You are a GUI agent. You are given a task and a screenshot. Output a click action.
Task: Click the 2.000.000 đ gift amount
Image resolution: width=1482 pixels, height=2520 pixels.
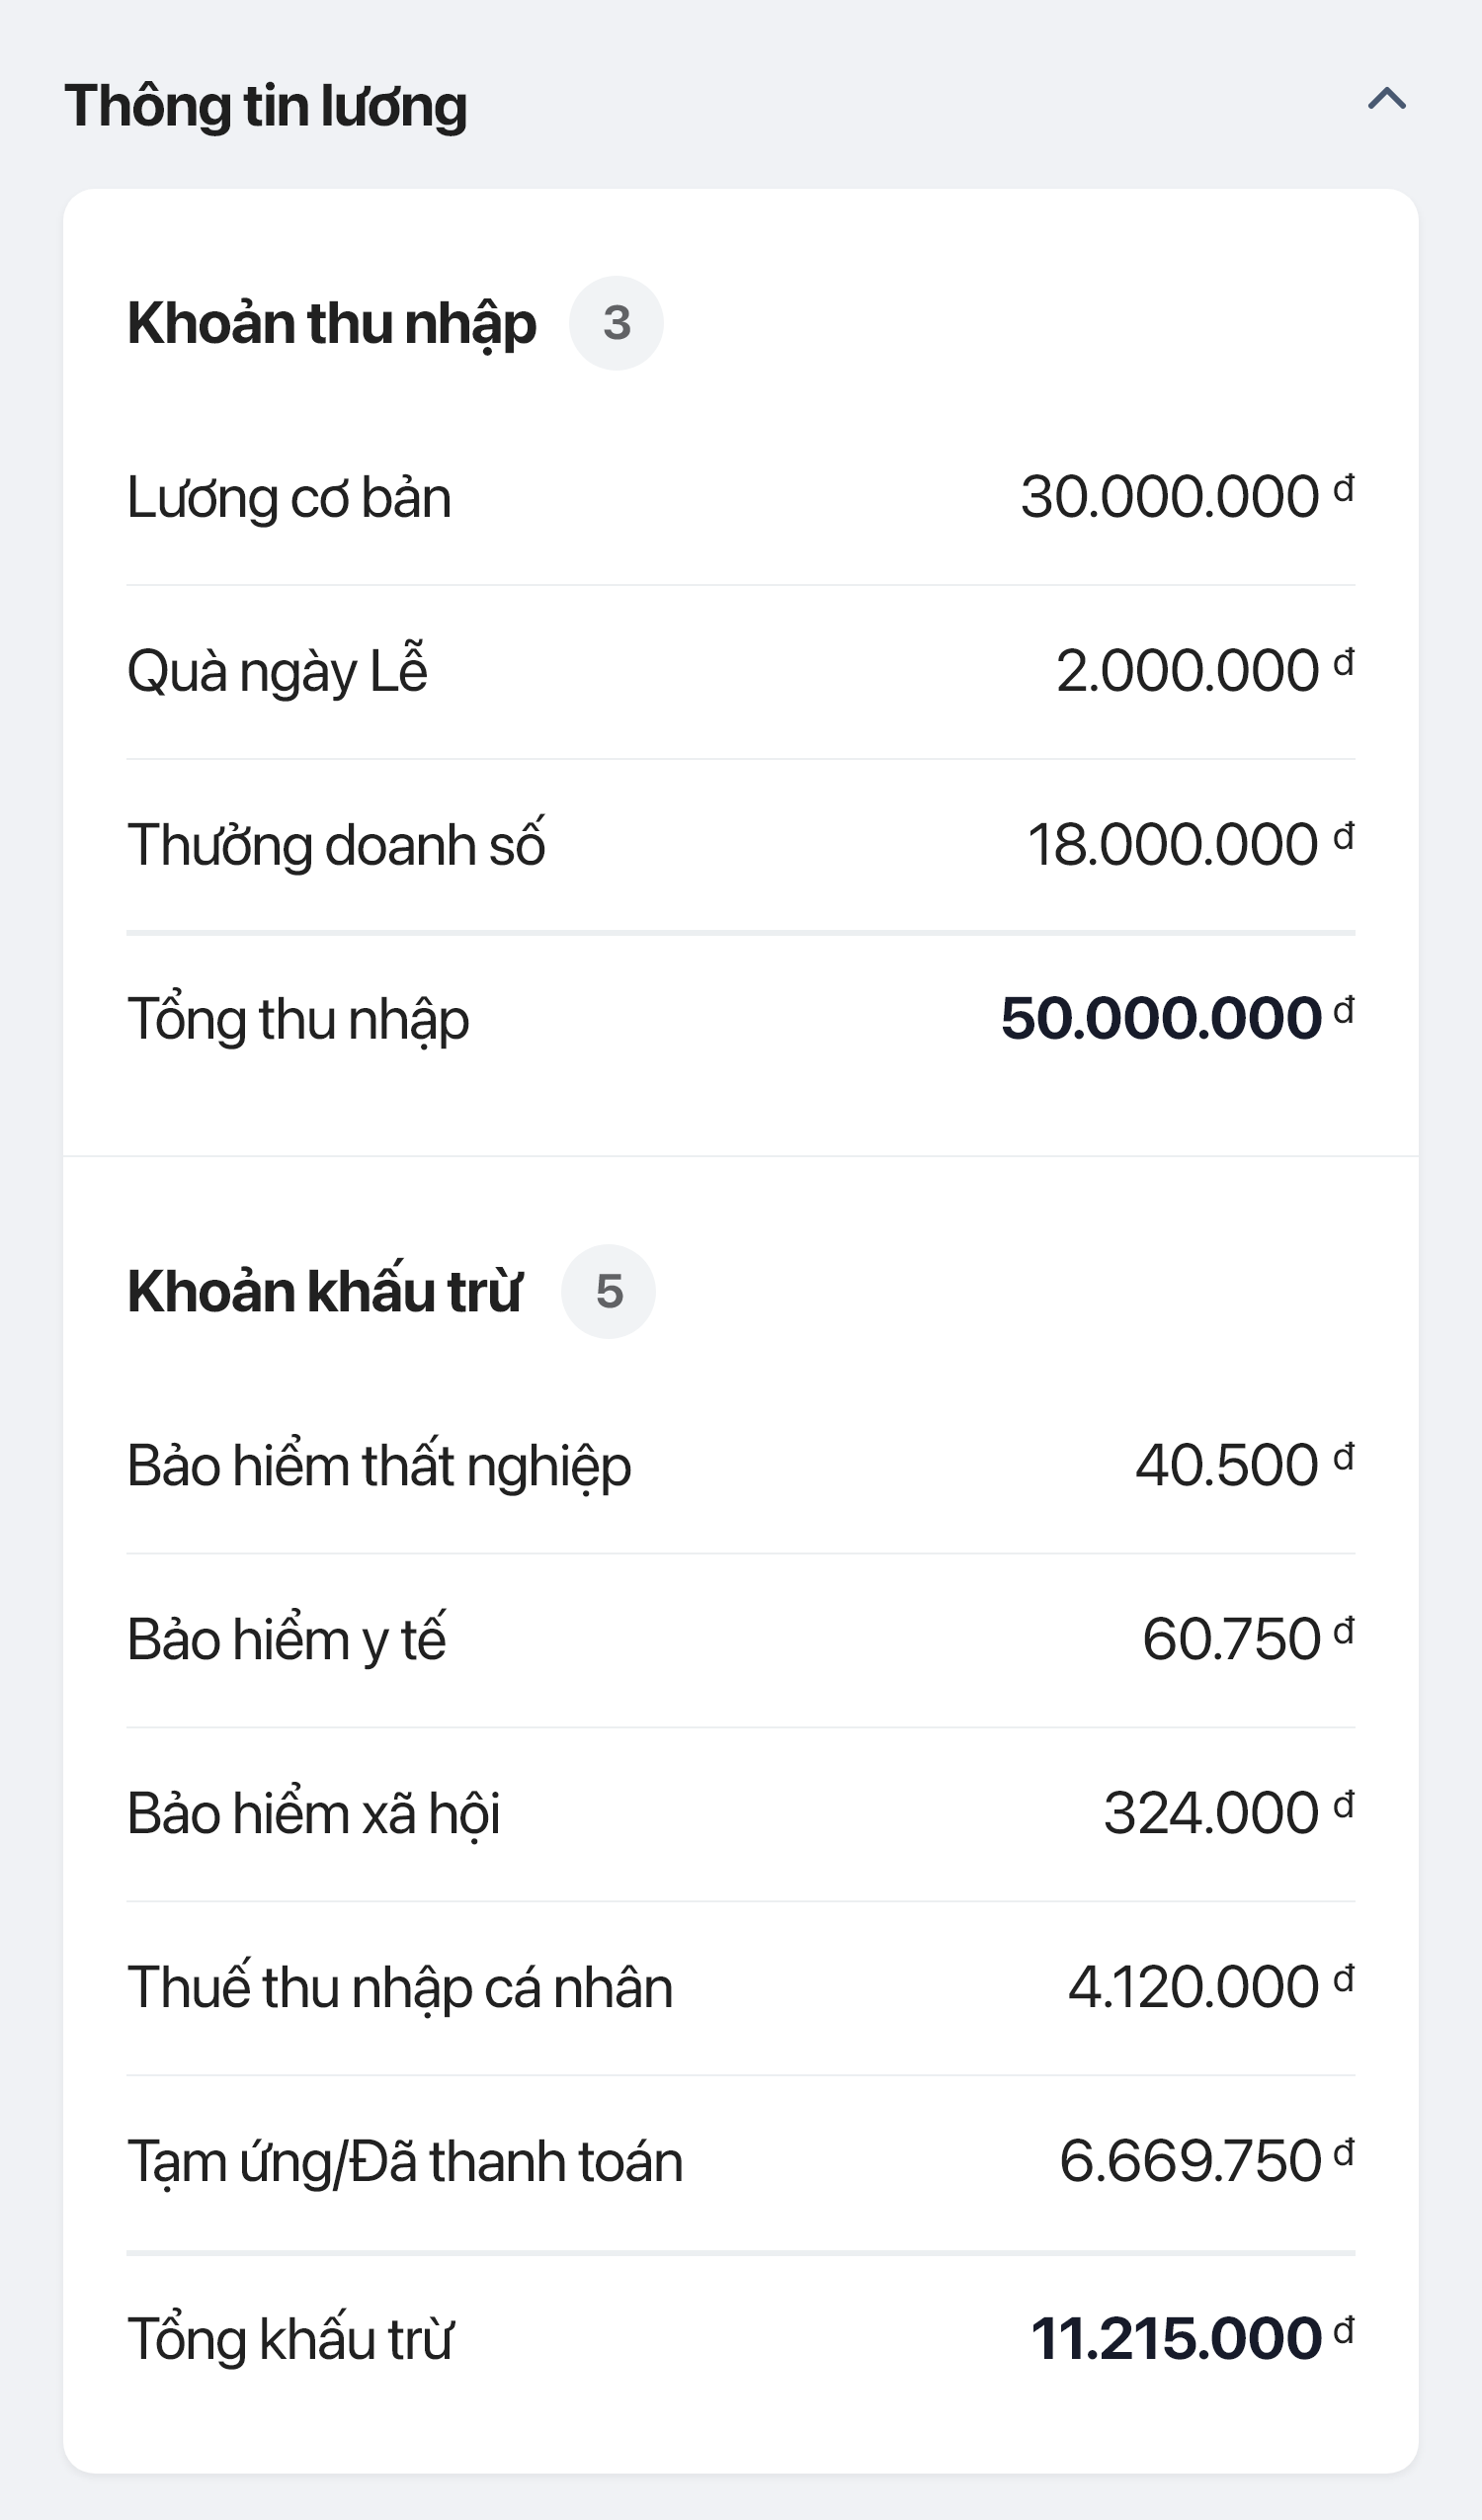[1203, 670]
